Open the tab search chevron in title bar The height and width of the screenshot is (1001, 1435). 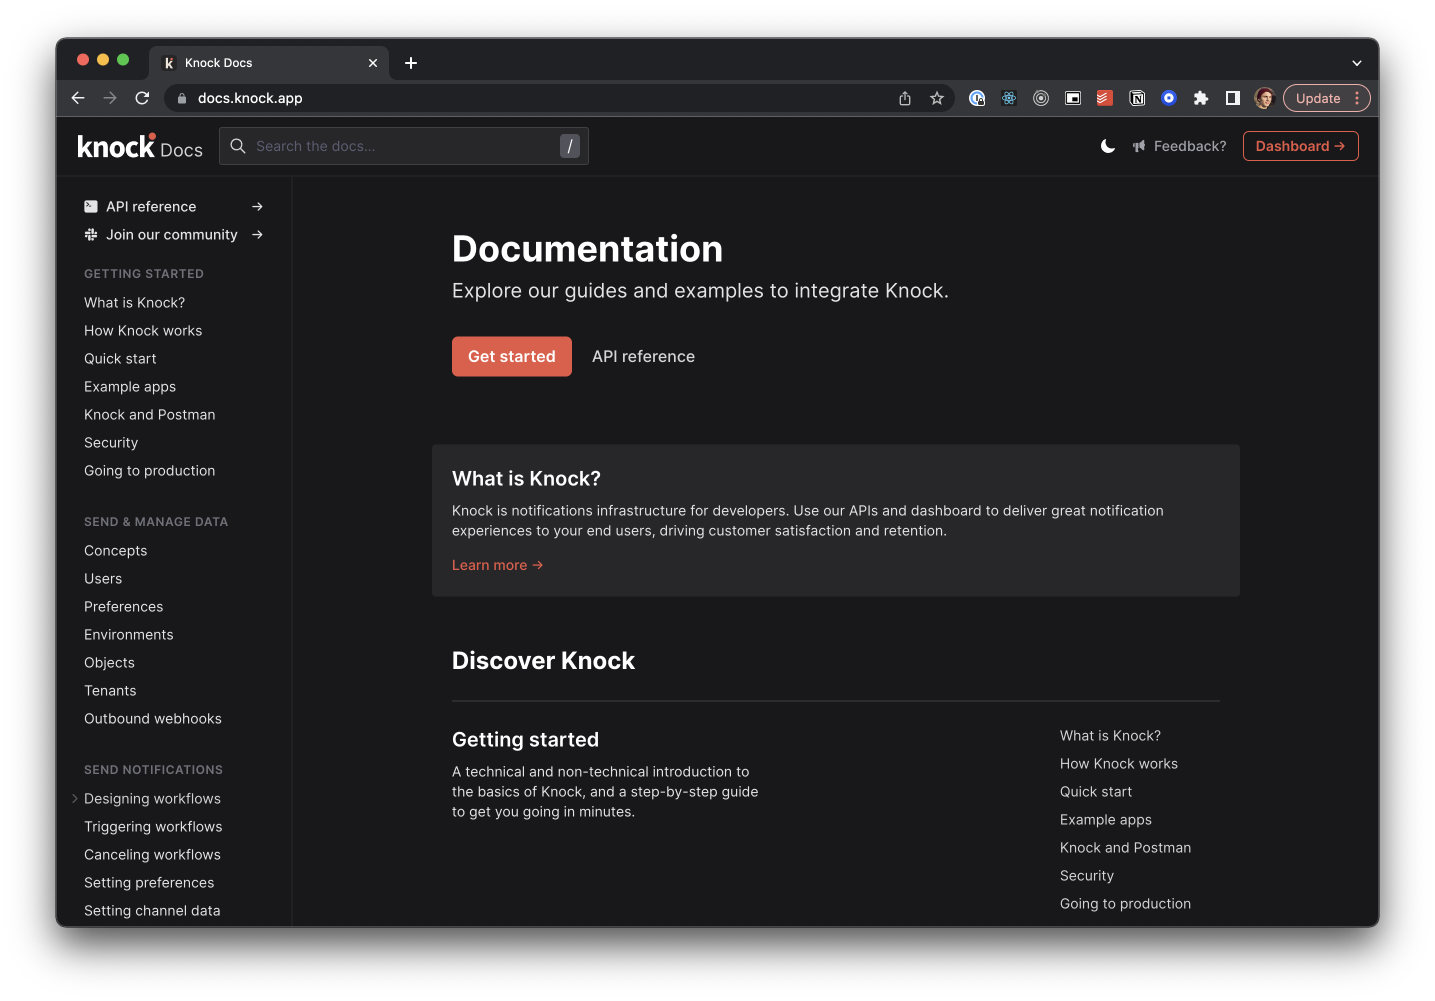[1357, 62]
